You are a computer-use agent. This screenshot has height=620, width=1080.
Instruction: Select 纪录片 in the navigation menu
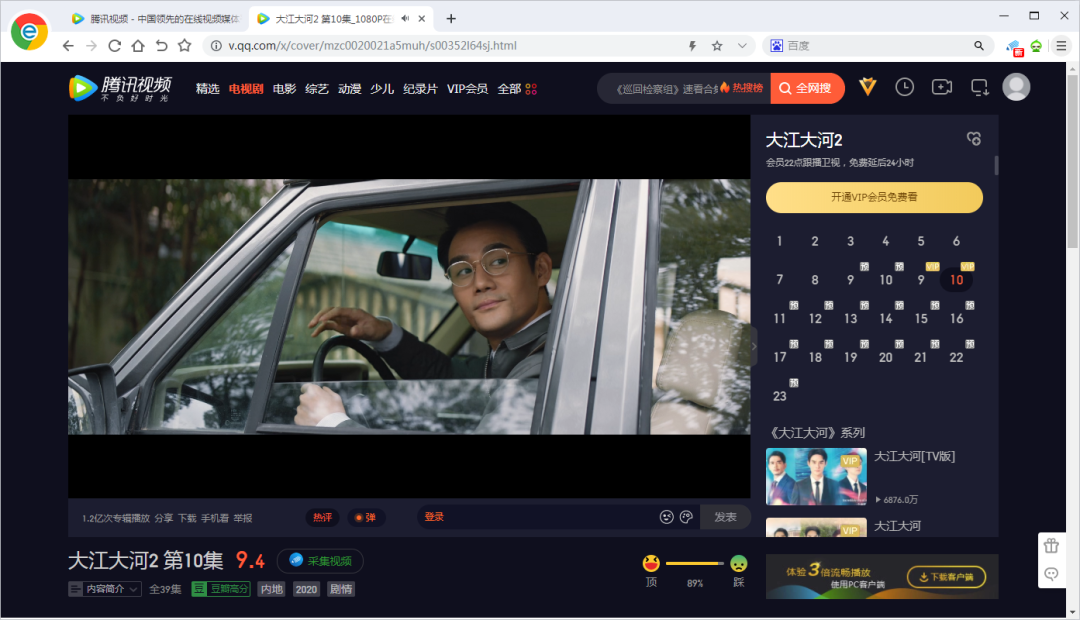(x=420, y=89)
